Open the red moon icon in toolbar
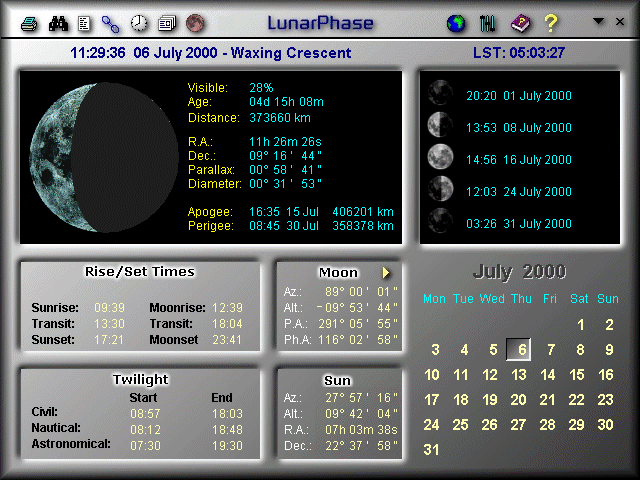640x480 pixels. pos(195,23)
